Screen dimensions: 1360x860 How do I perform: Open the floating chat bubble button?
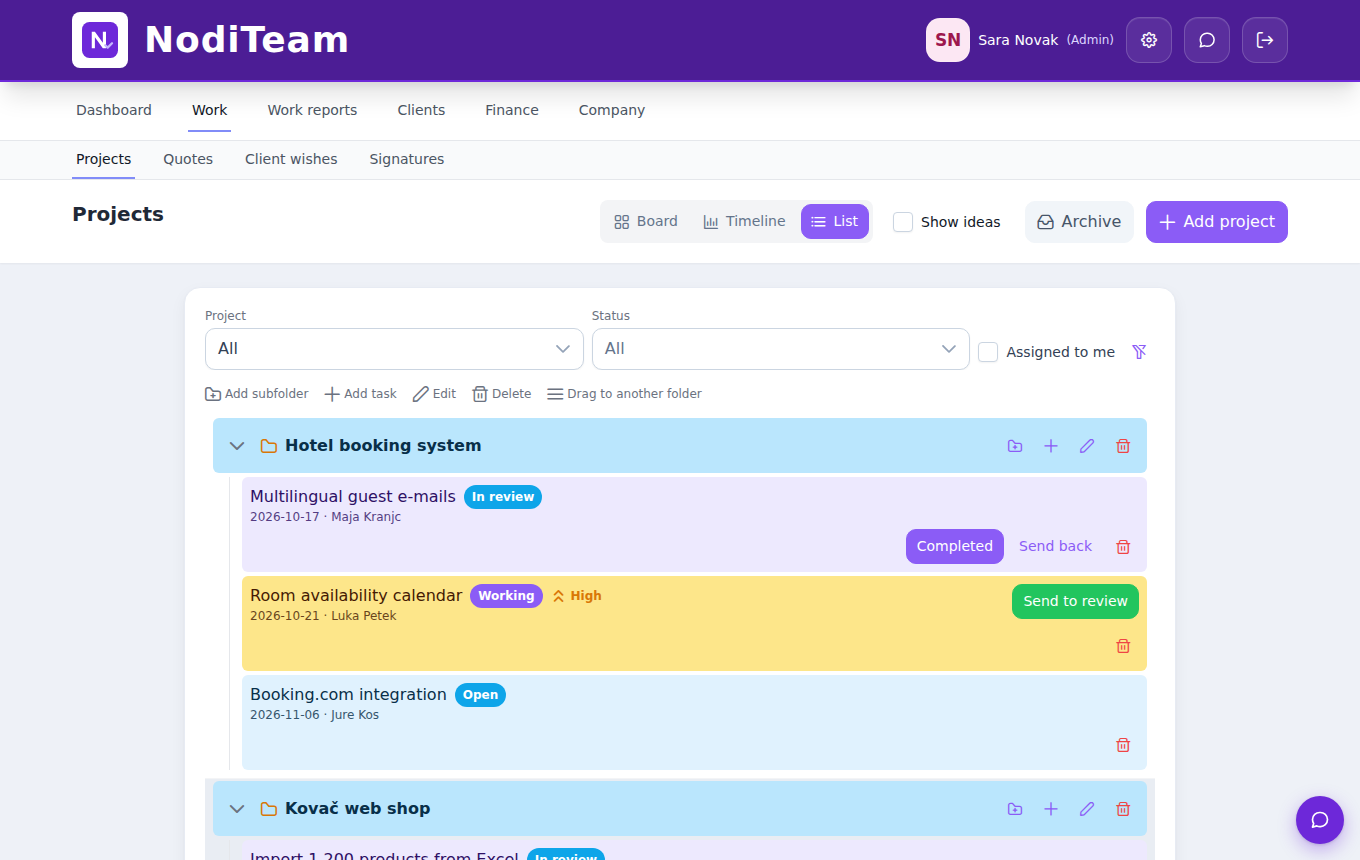tap(1320, 820)
